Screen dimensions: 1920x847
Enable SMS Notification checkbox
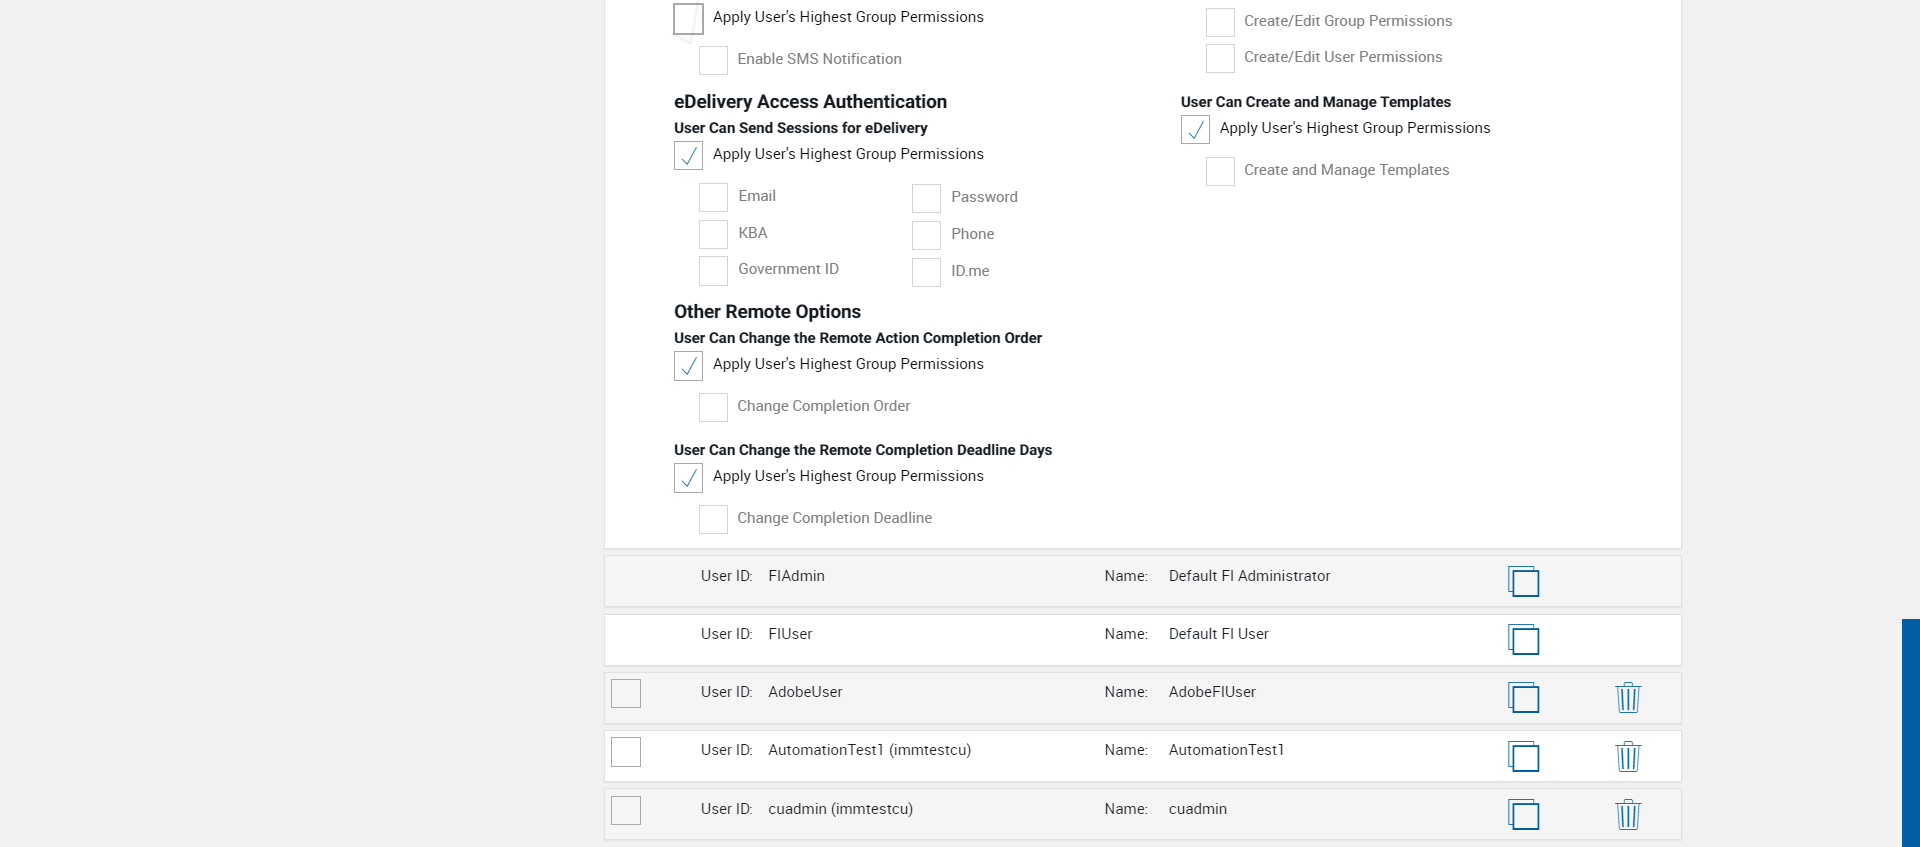pos(713,60)
